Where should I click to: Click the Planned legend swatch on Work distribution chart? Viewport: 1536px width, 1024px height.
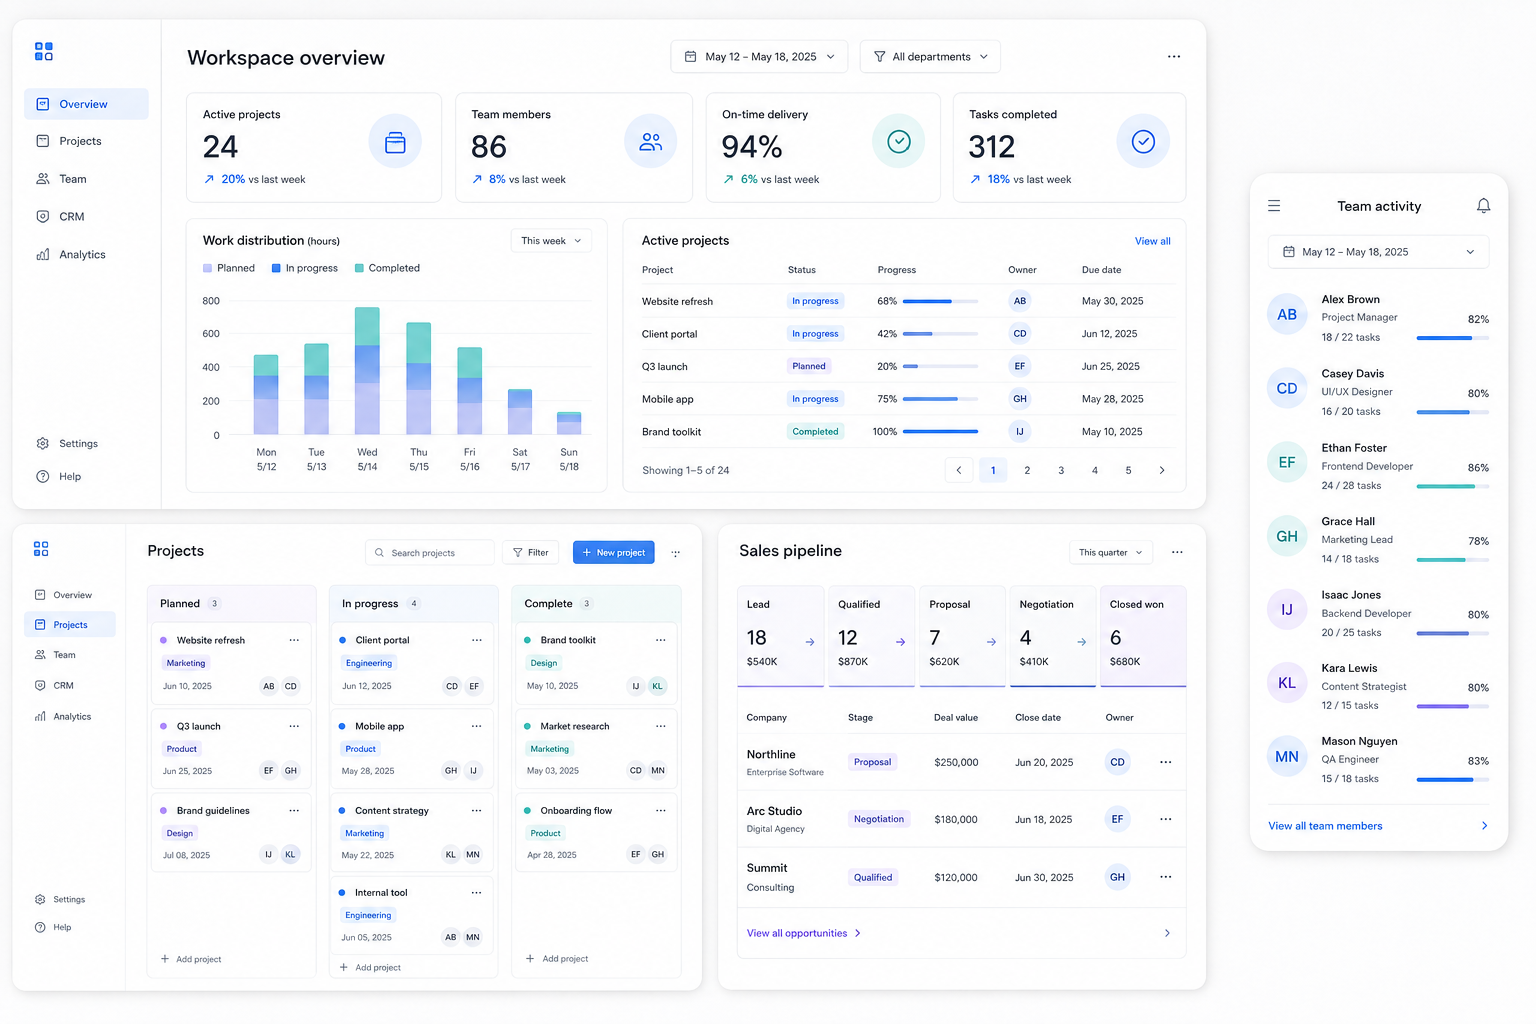(x=207, y=268)
